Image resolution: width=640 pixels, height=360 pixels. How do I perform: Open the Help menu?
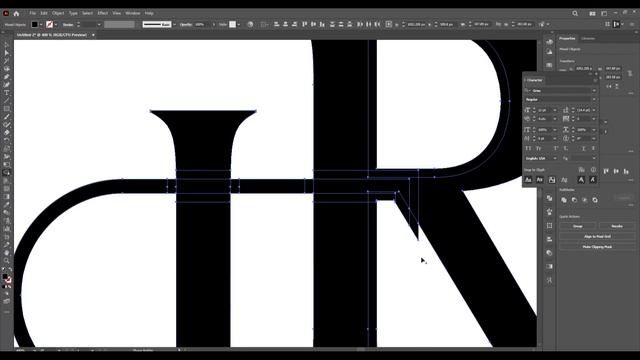click(x=149, y=13)
